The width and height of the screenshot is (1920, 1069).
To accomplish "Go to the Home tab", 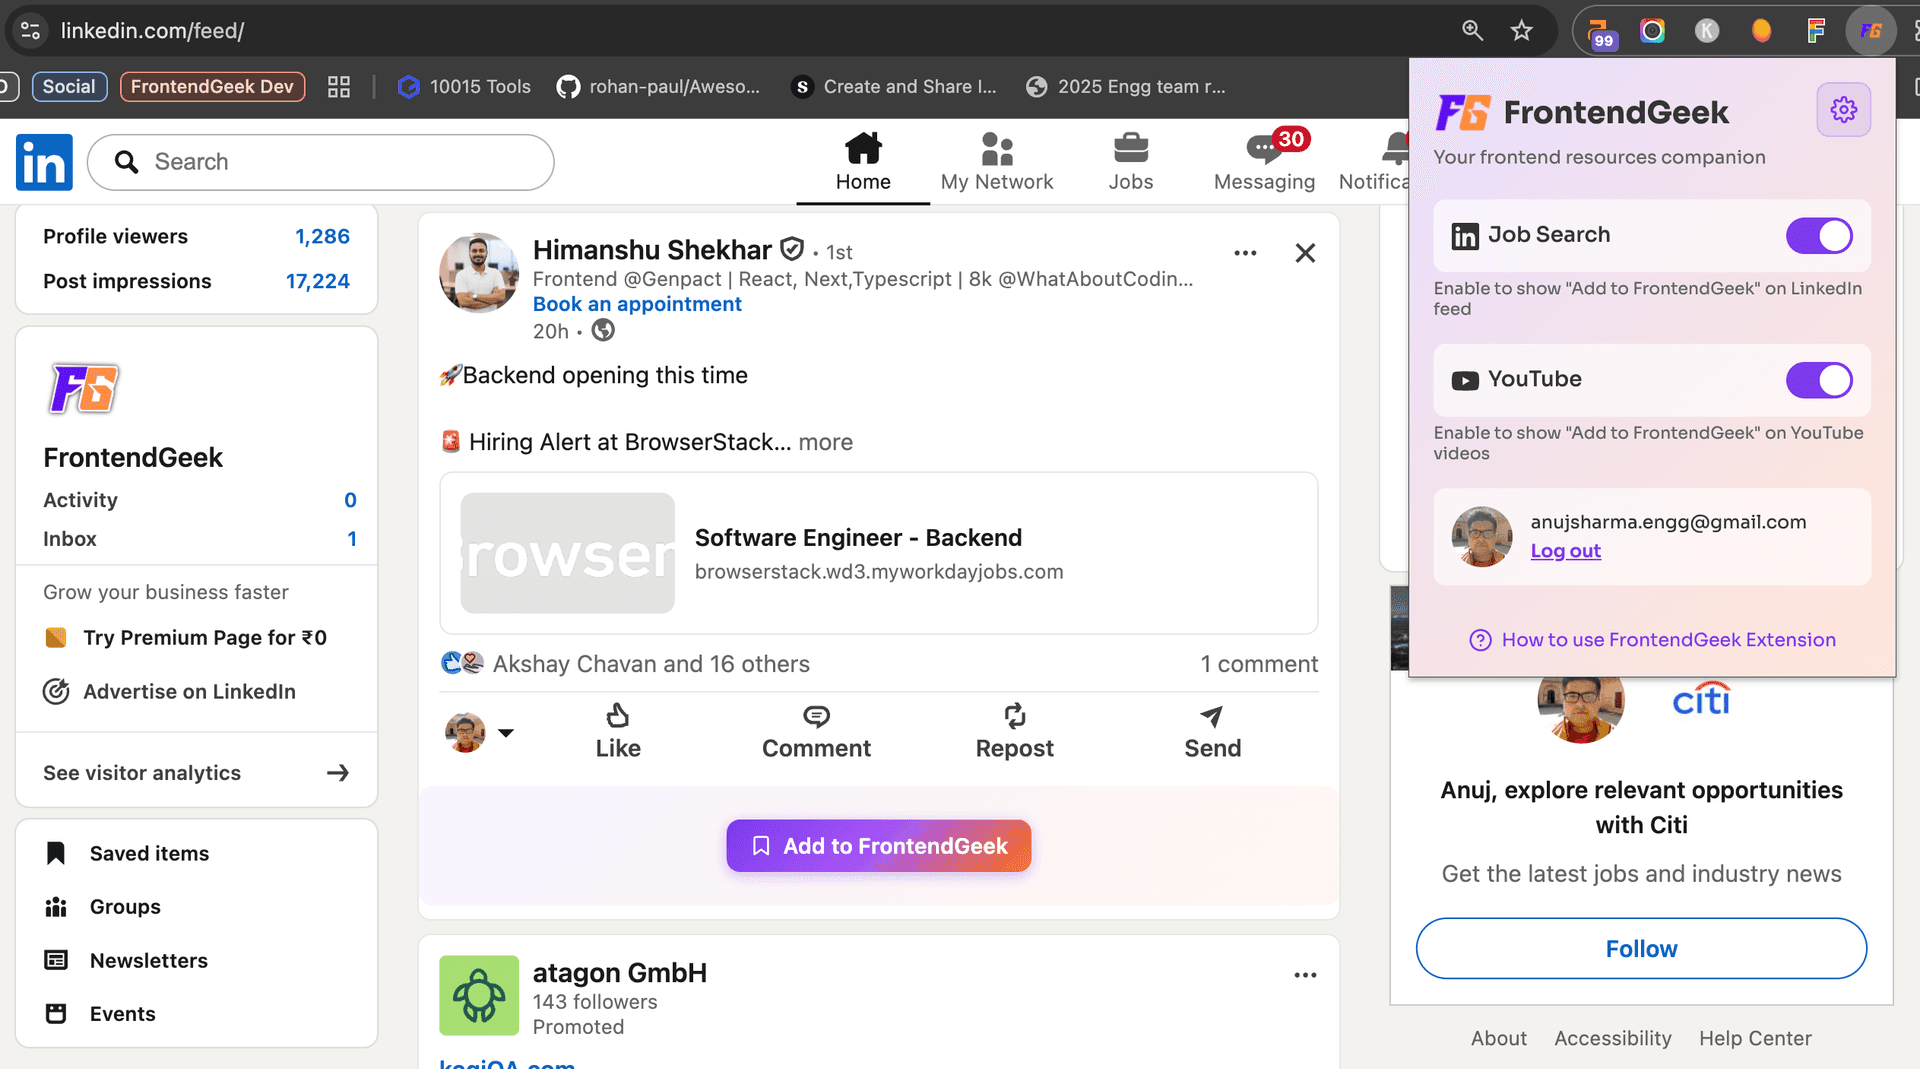I will pyautogui.click(x=863, y=162).
